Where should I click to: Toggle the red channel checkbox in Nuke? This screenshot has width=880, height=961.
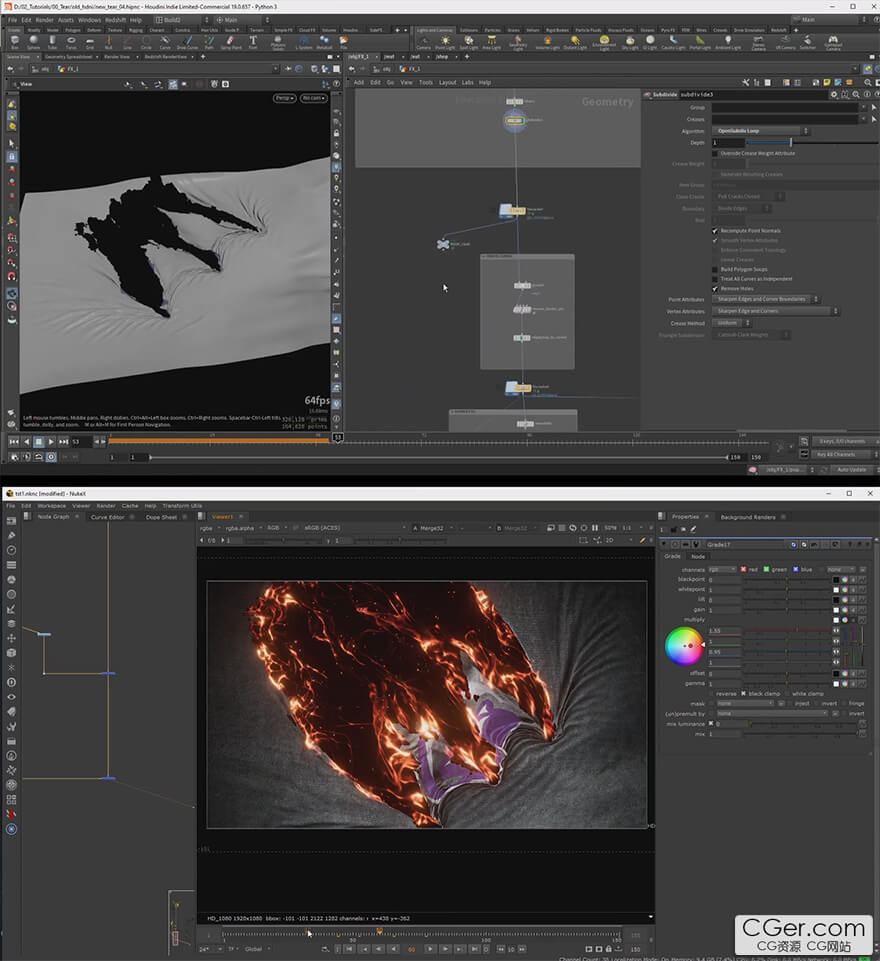point(743,569)
